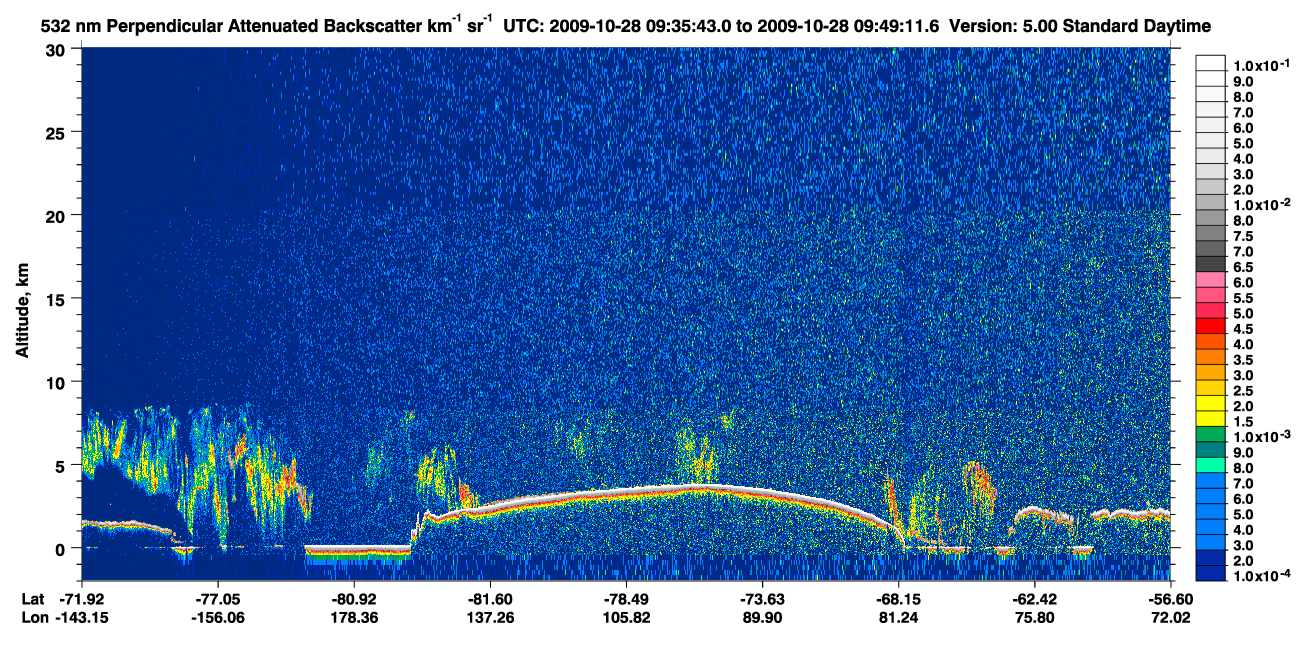Click longitude value 72.02

tap(1169, 618)
